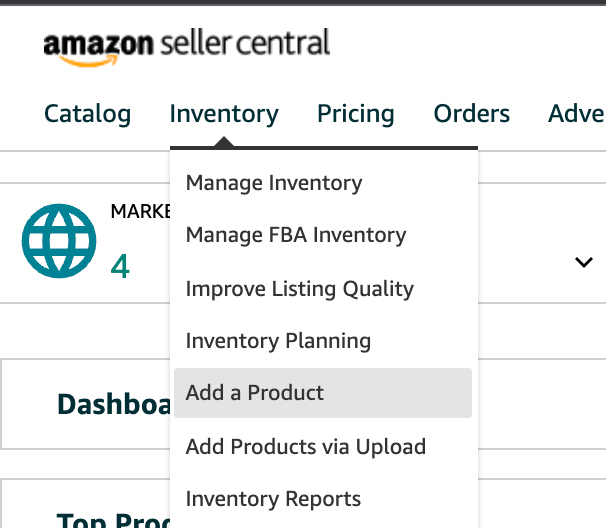Image resolution: width=606 pixels, height=528 pixels.
Task: Choose Add a Product
Action: click(x=323, y=393)
